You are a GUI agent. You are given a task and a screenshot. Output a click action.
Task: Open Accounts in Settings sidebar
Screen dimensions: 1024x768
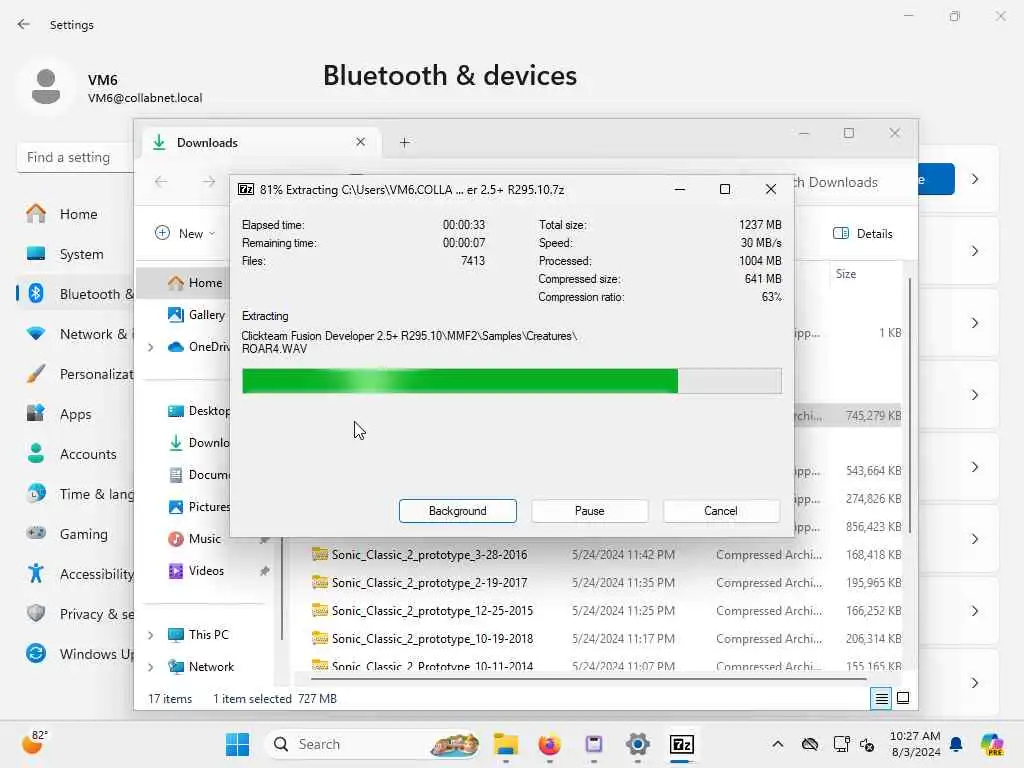point(88,454)
